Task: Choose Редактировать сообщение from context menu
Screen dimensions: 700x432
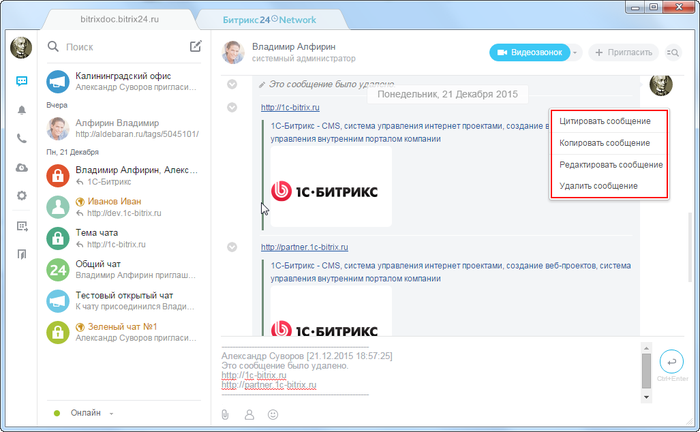Action: (609, 165)
